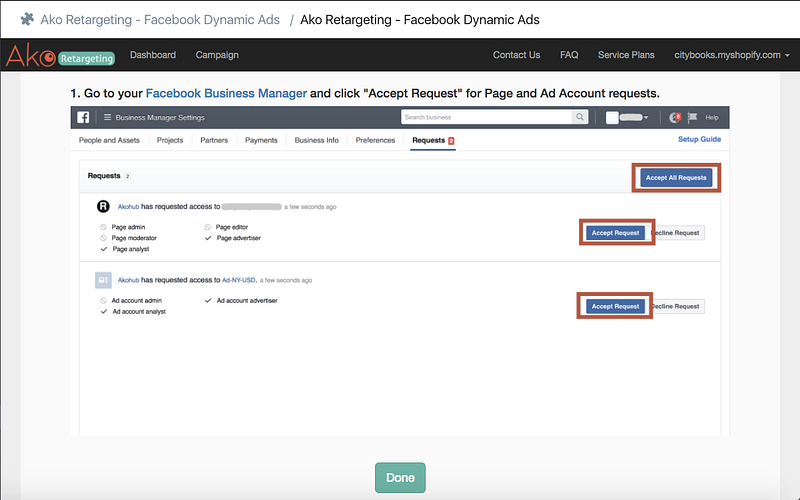The image size is (800, 500).
Task: Click the Ad account analyst role text
Action: 139,312
